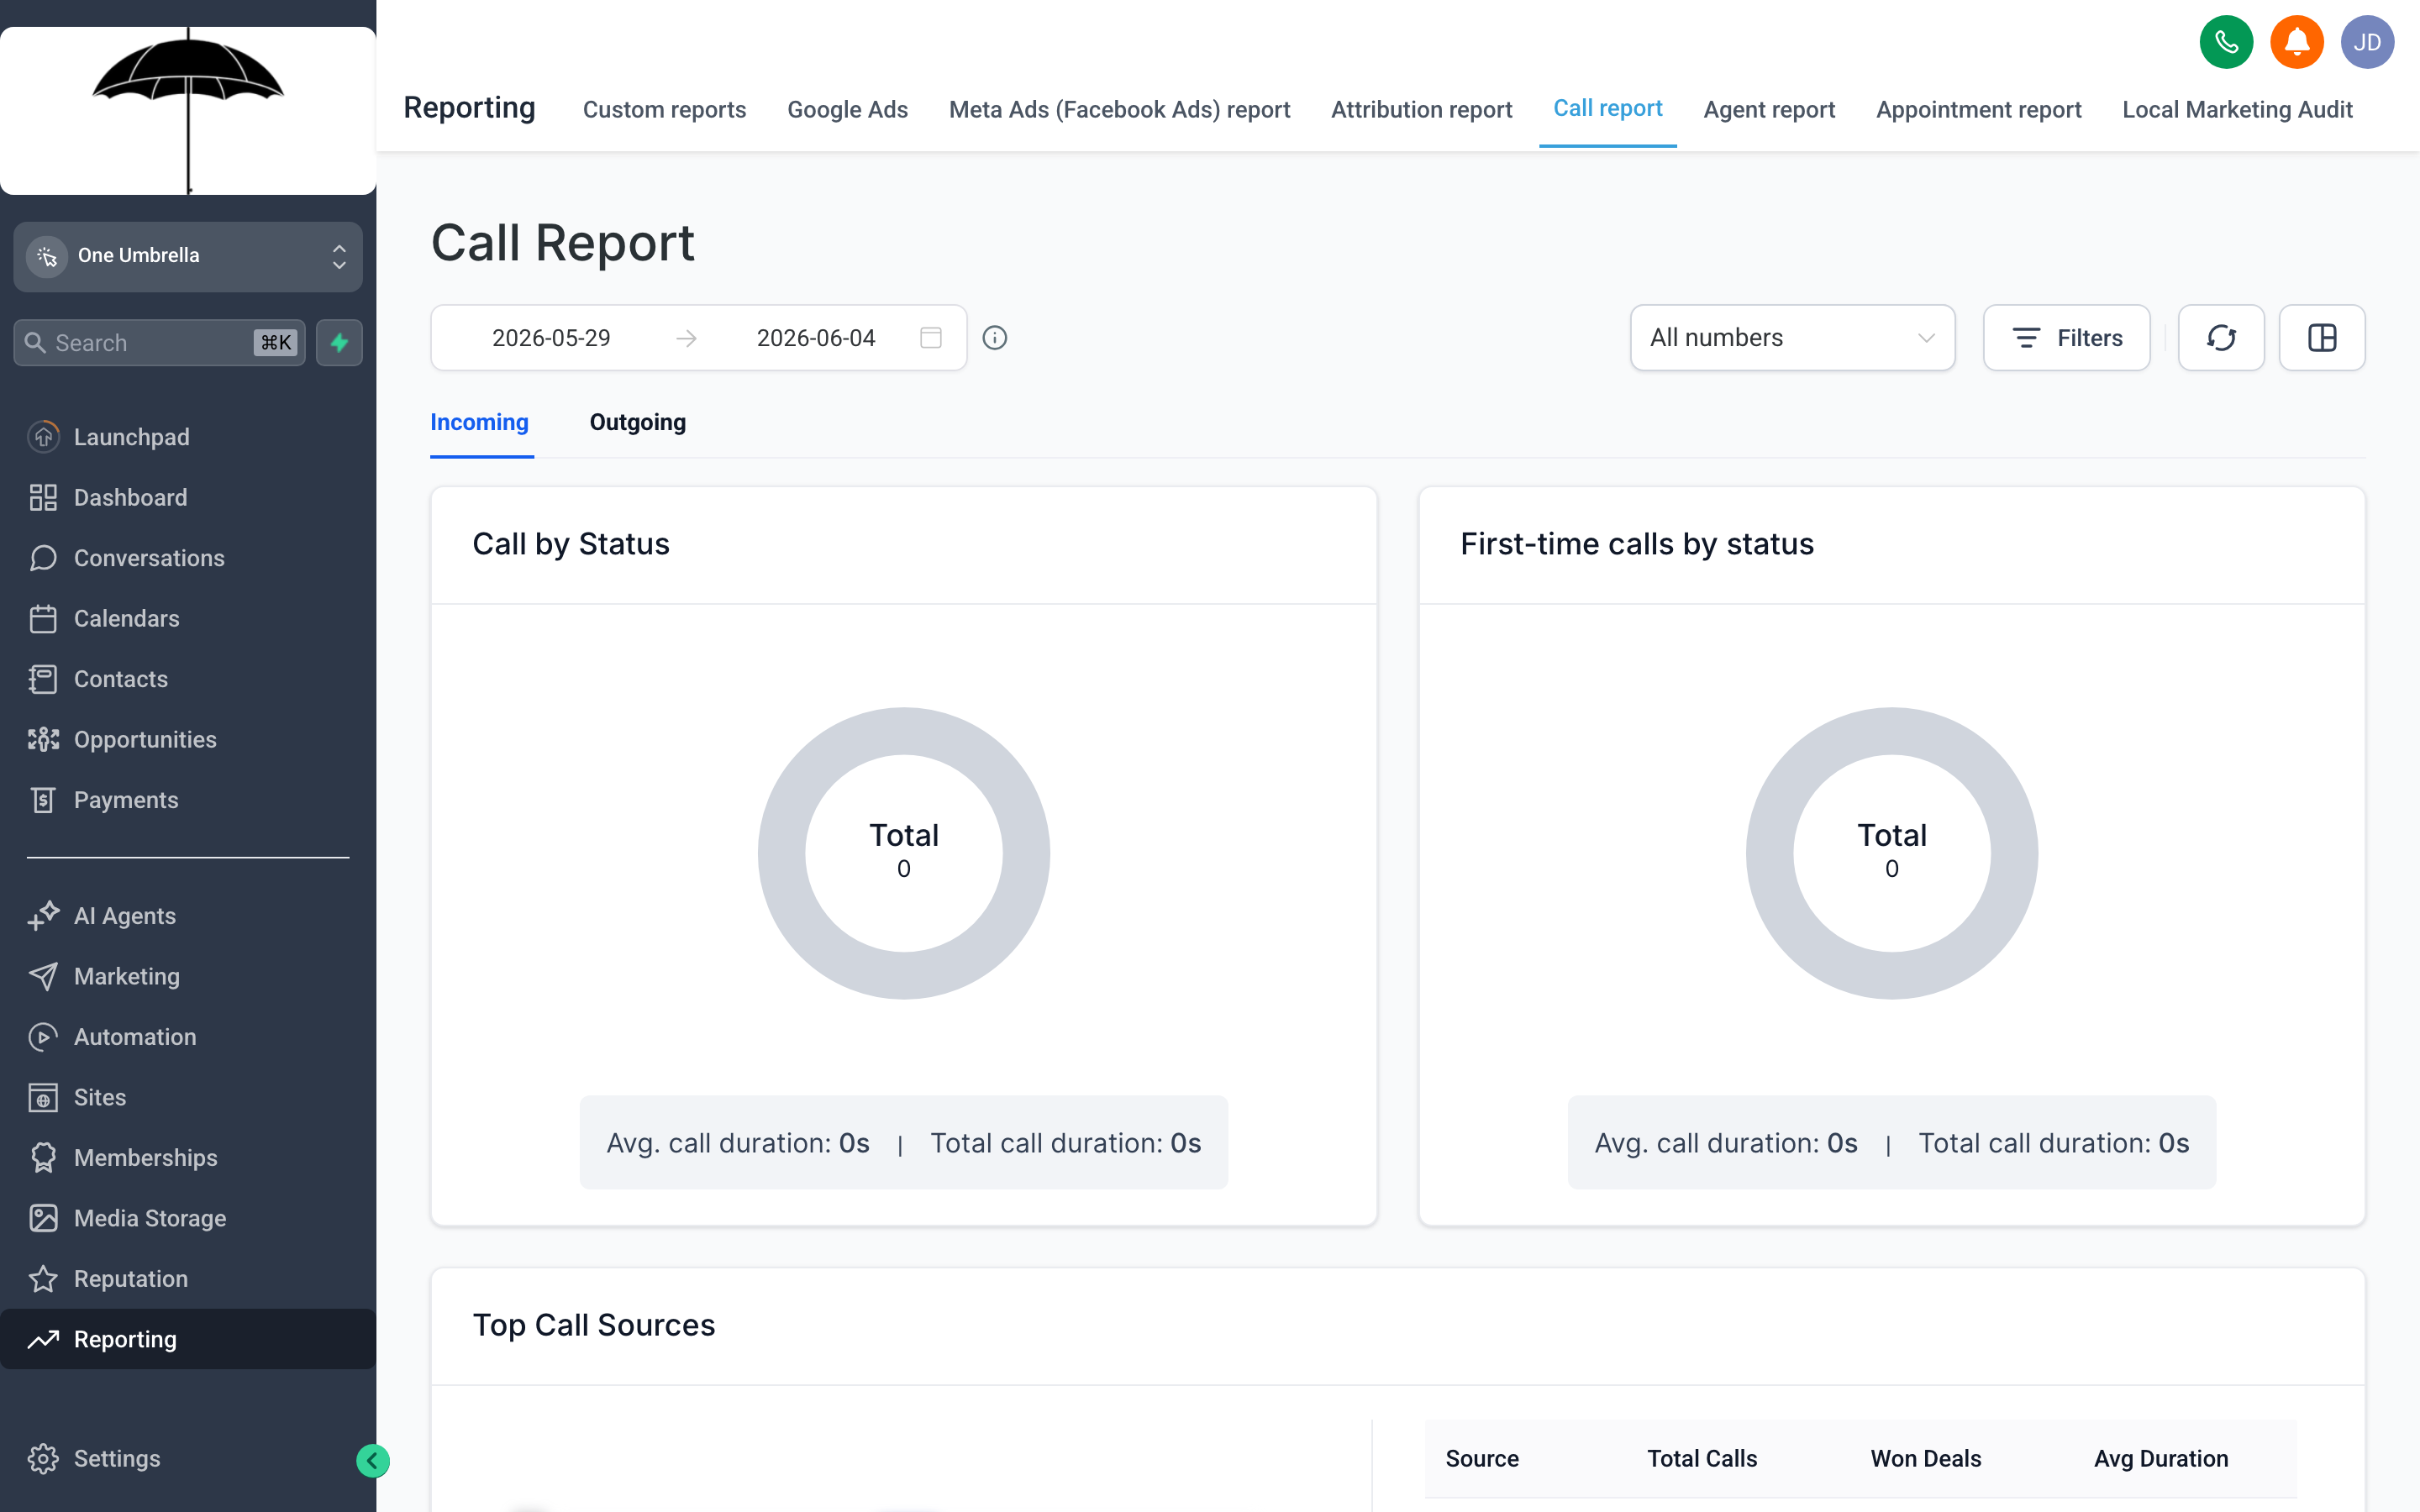The image size is (2420, 1512).
Task: Open the All numbers dropdown
Action: (1792, 338)
